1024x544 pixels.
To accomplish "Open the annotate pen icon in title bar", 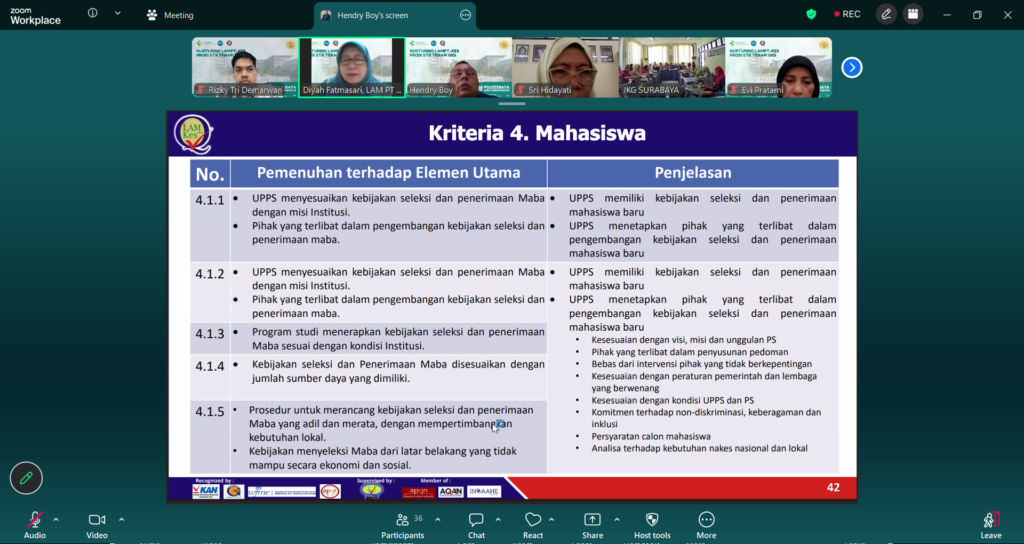I will click(886, 14).
